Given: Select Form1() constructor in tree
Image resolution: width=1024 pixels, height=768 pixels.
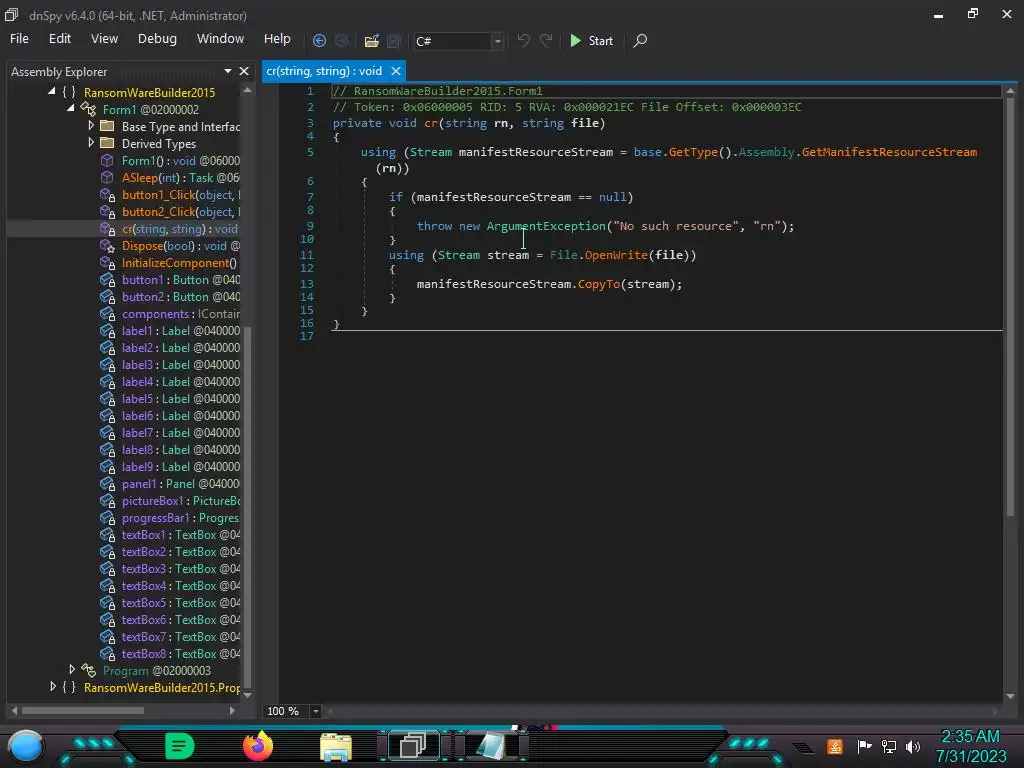Looking at the screenshot, I should (180, 161).
